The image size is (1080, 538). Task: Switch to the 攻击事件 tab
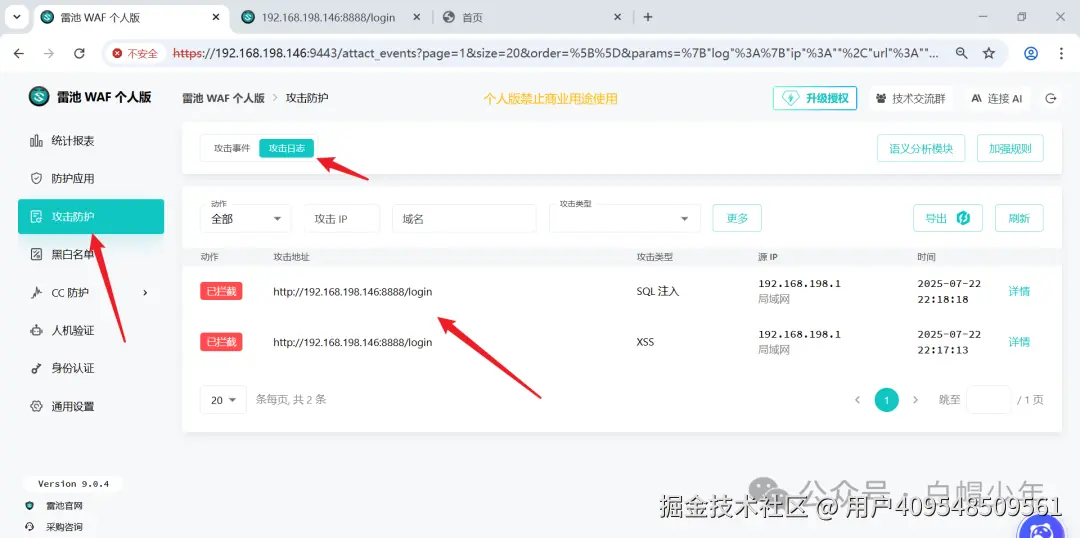[231, 148]
